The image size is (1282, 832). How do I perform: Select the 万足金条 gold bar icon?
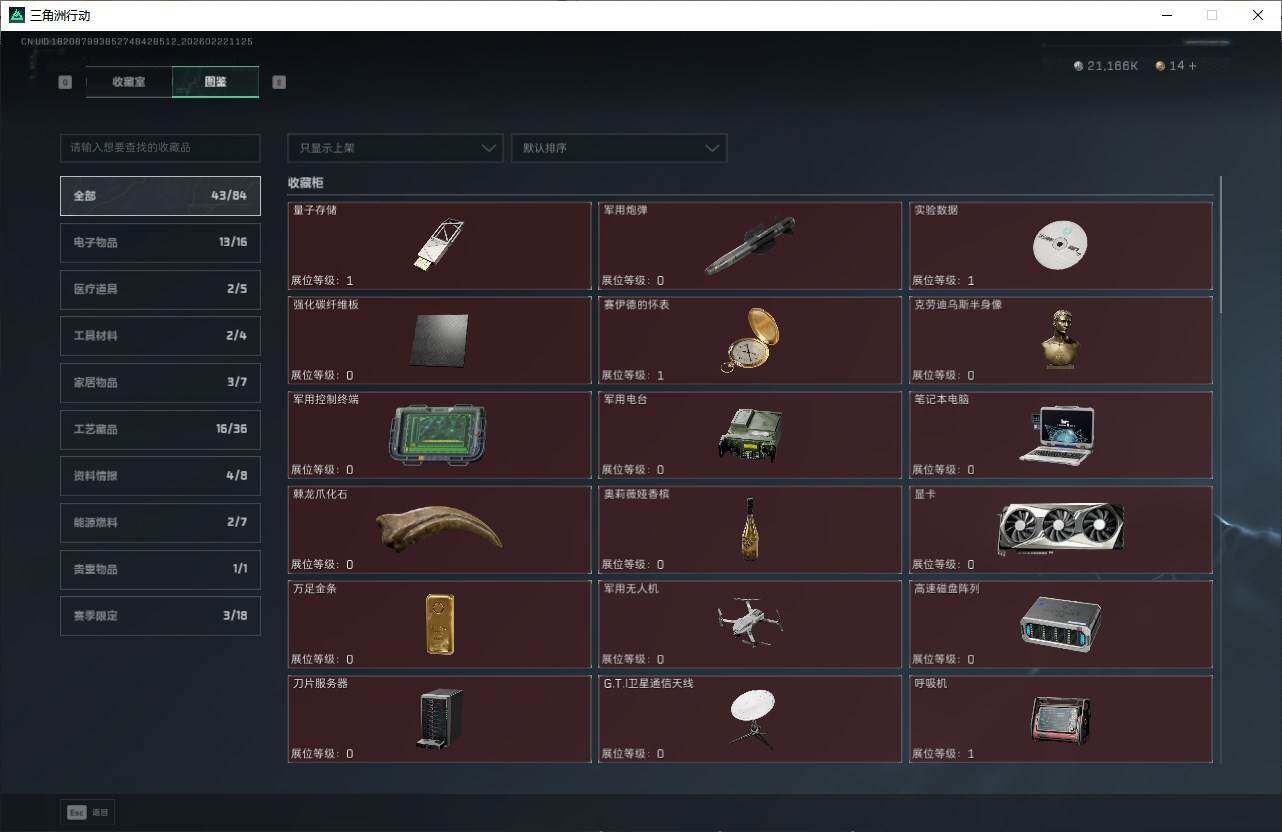tap(439, 624)
